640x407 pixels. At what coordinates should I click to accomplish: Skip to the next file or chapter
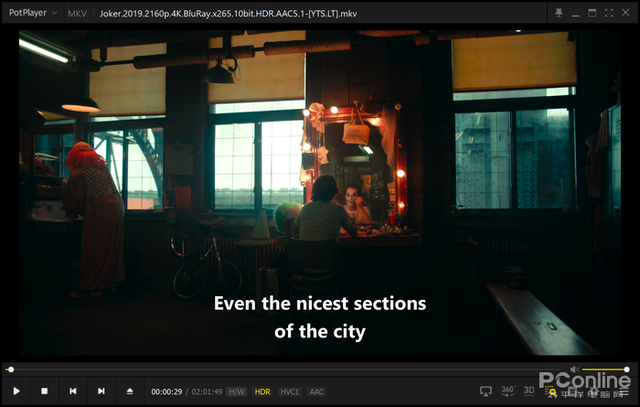pyautogui.click(x=101, y=391)
